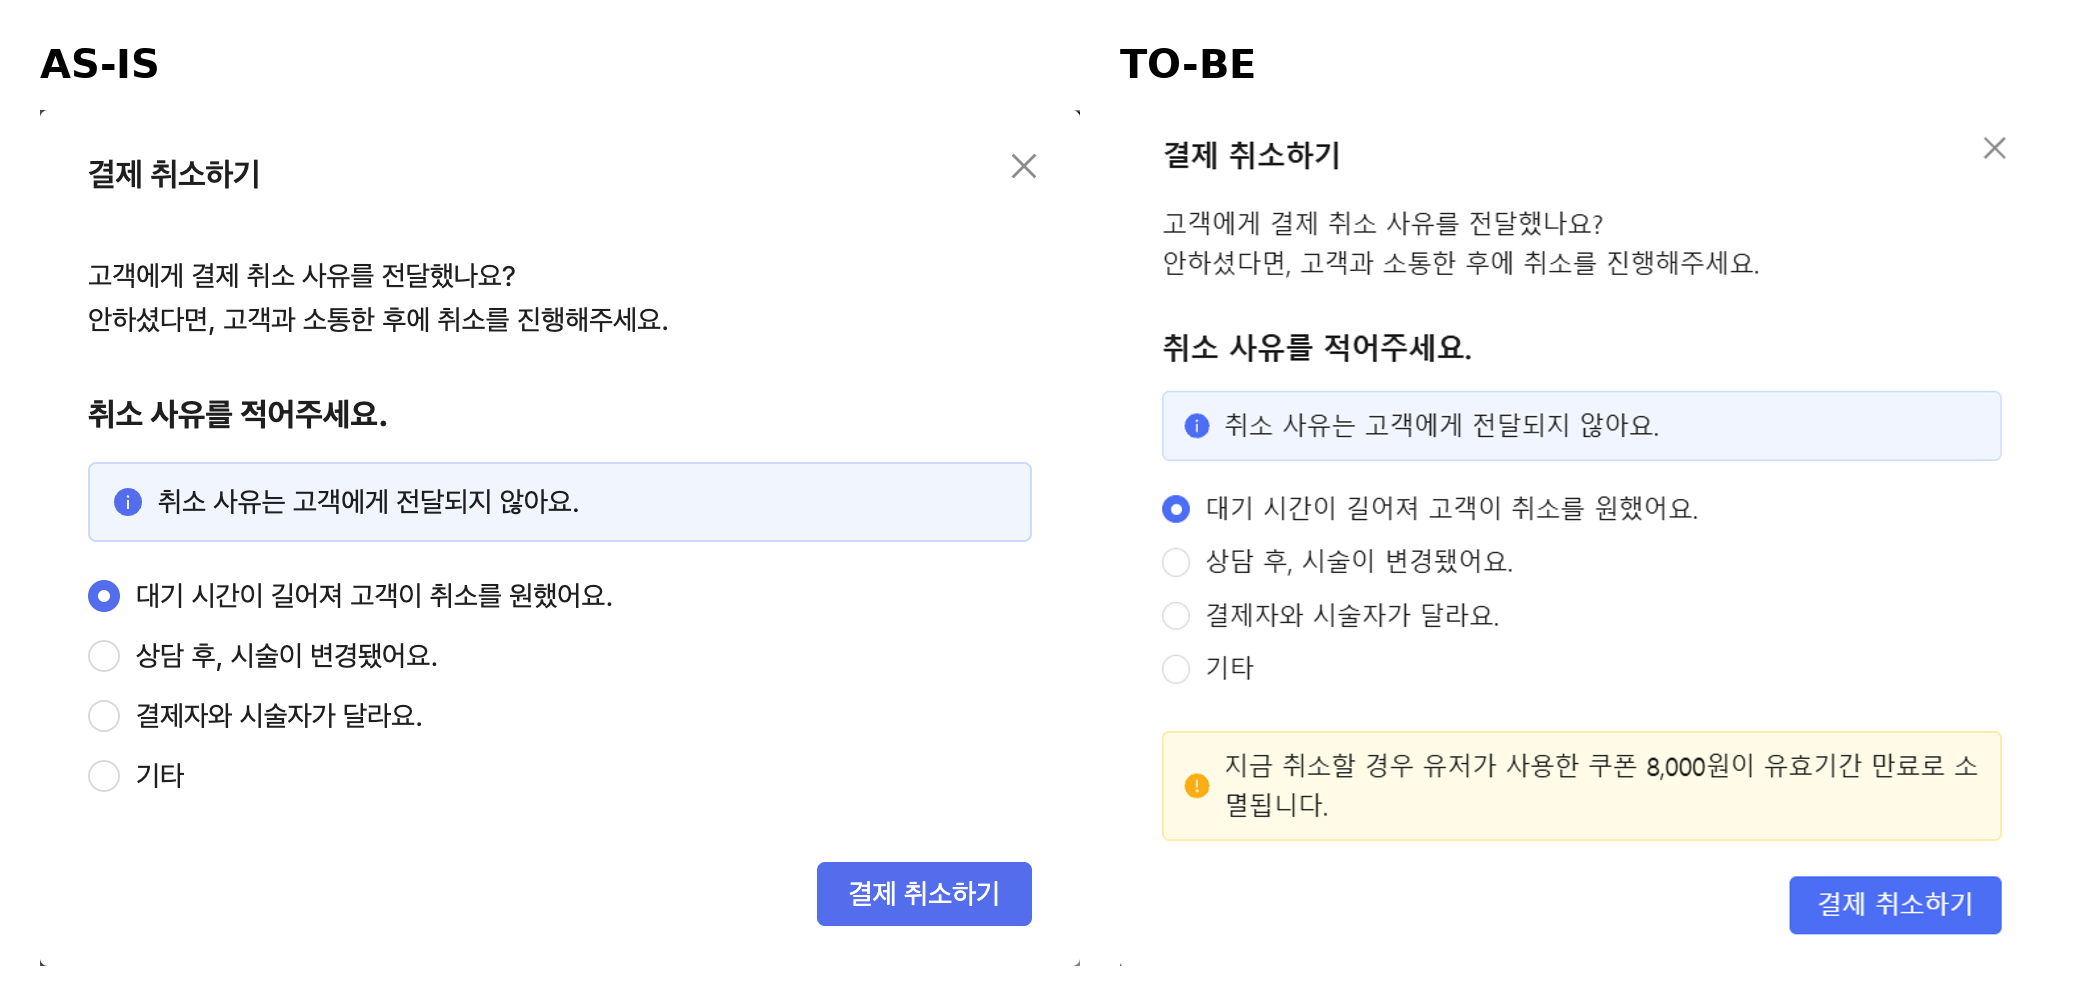Select '기타' radio option in TO-BE dialog
The height and width of the screenshot is (1006, 2076).
tap(1176, 668)
